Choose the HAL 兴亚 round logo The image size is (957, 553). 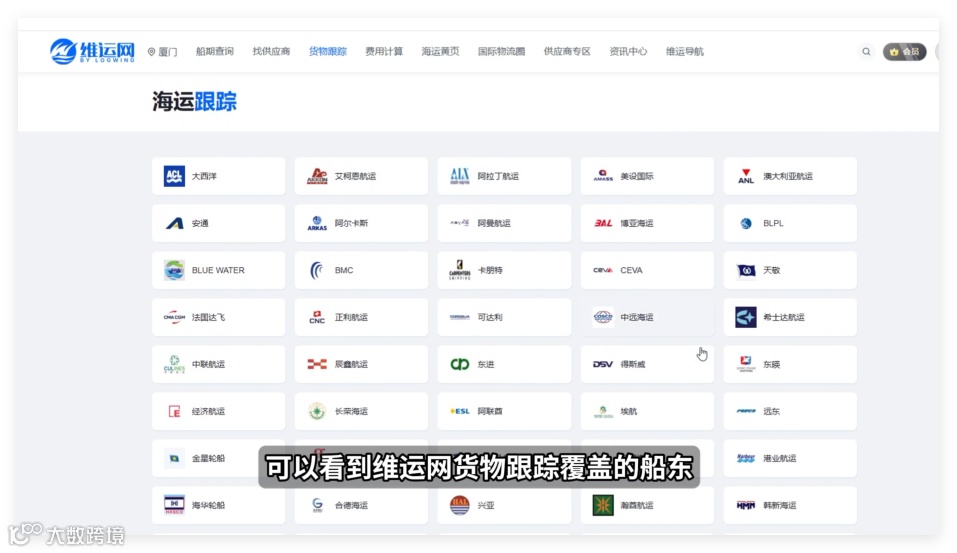pos(460,505)
